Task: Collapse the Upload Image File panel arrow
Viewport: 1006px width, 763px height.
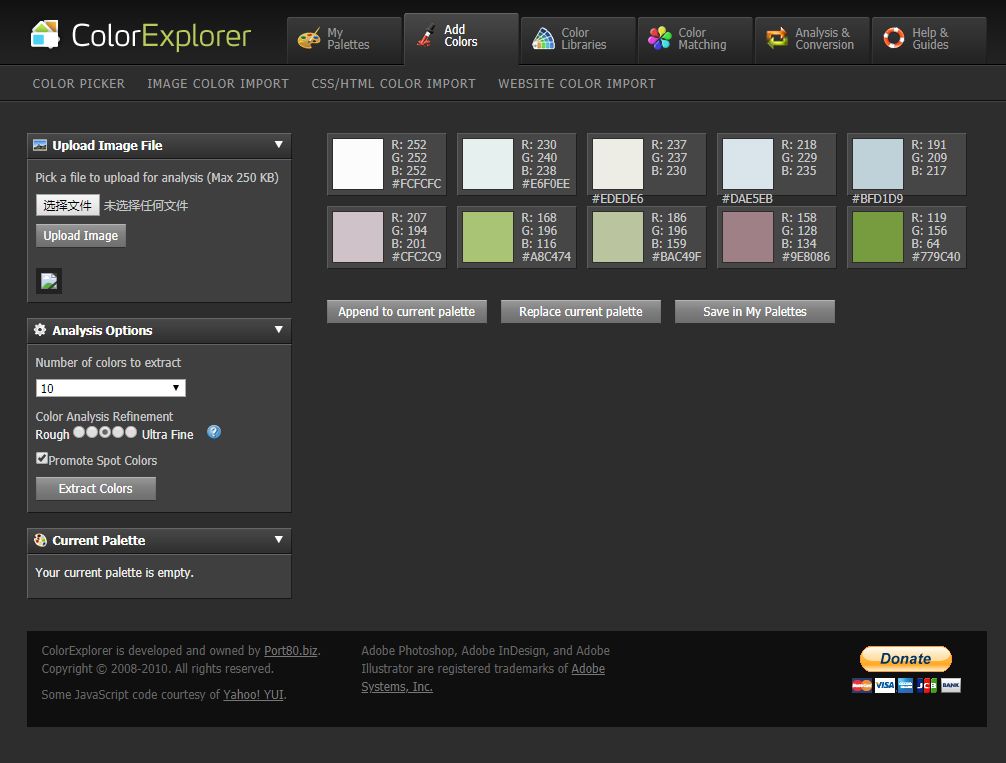Action: 279,144
